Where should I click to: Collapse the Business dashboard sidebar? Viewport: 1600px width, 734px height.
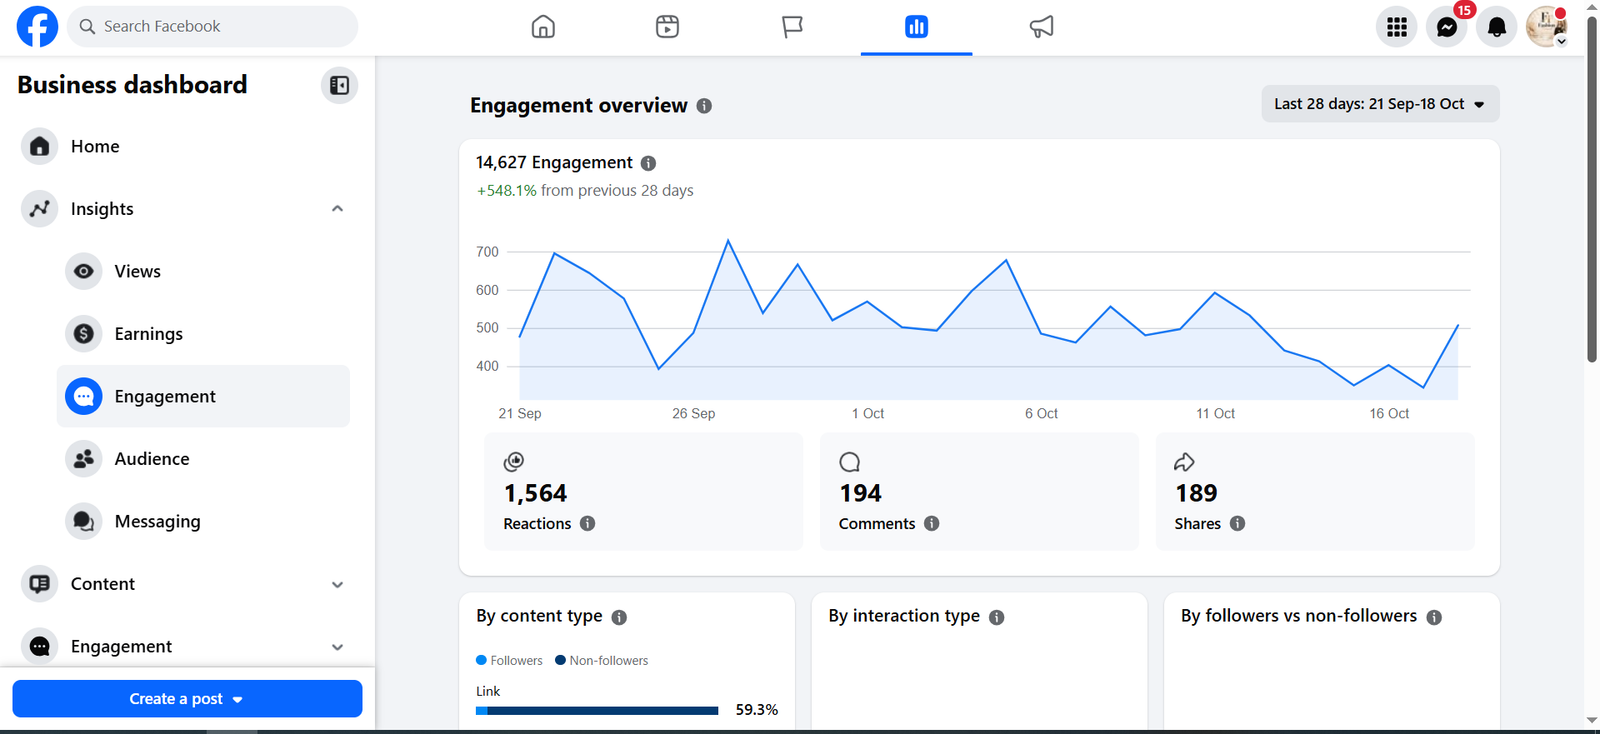coord(339,85)
